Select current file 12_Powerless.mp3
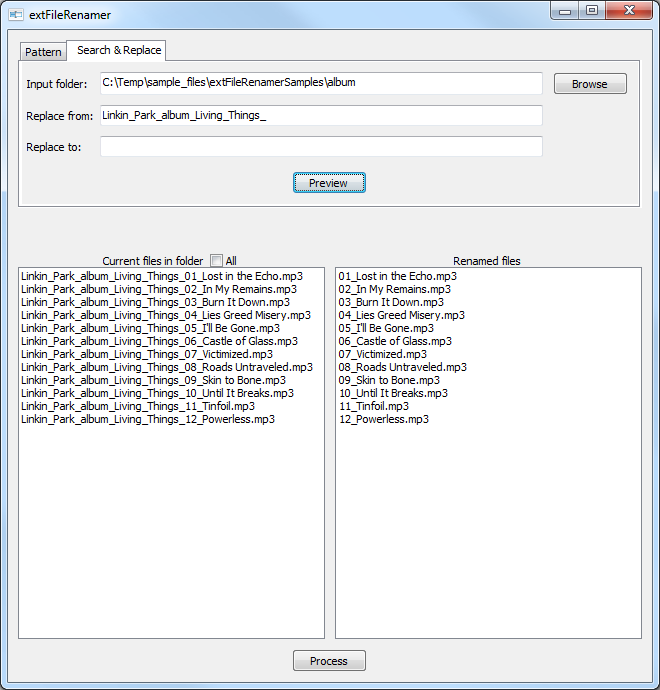660x690 pixels. point(147,419)
